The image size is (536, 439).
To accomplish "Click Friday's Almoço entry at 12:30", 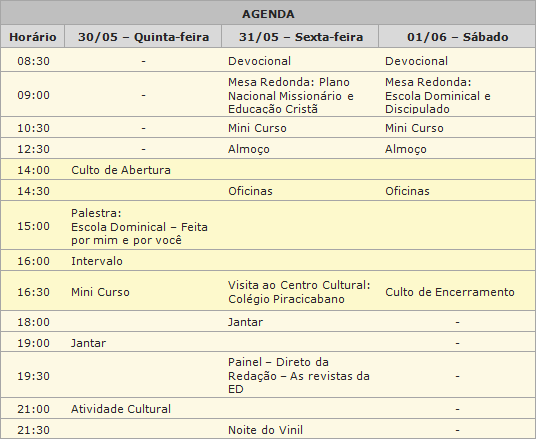I will (x=249, y=149).
